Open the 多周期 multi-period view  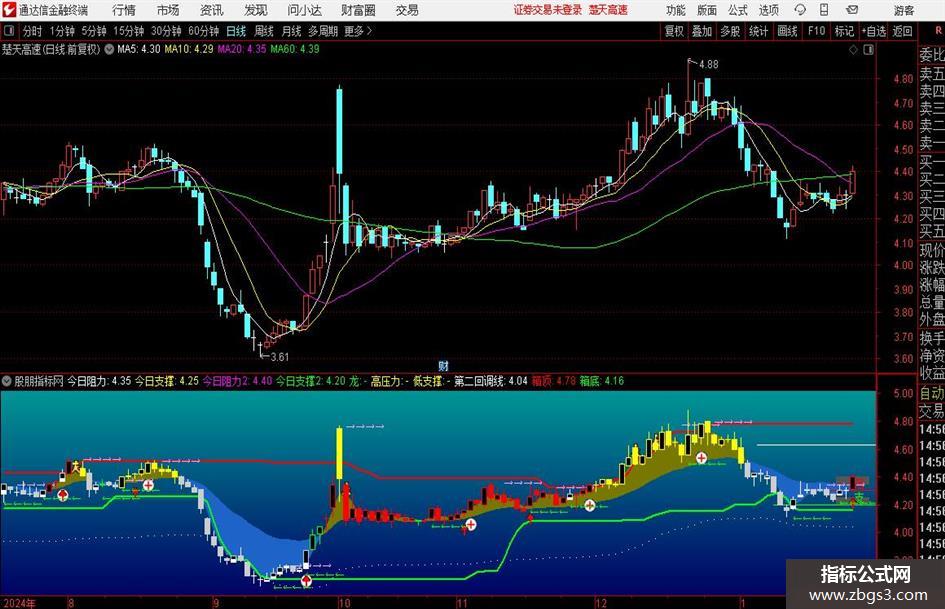323,31
